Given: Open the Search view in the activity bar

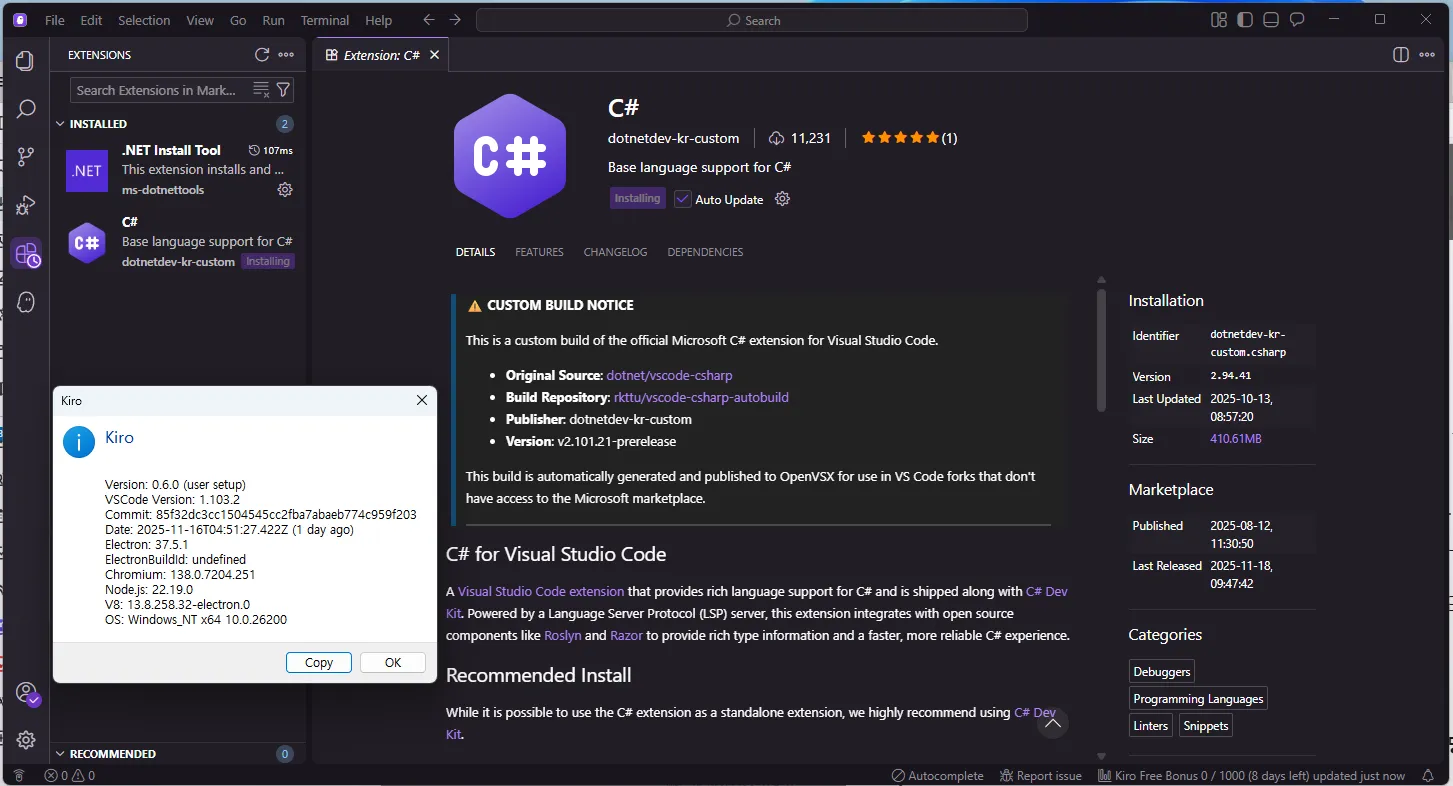Looking at the screenshot, I should pyautogui.click(x=26, y=109).
